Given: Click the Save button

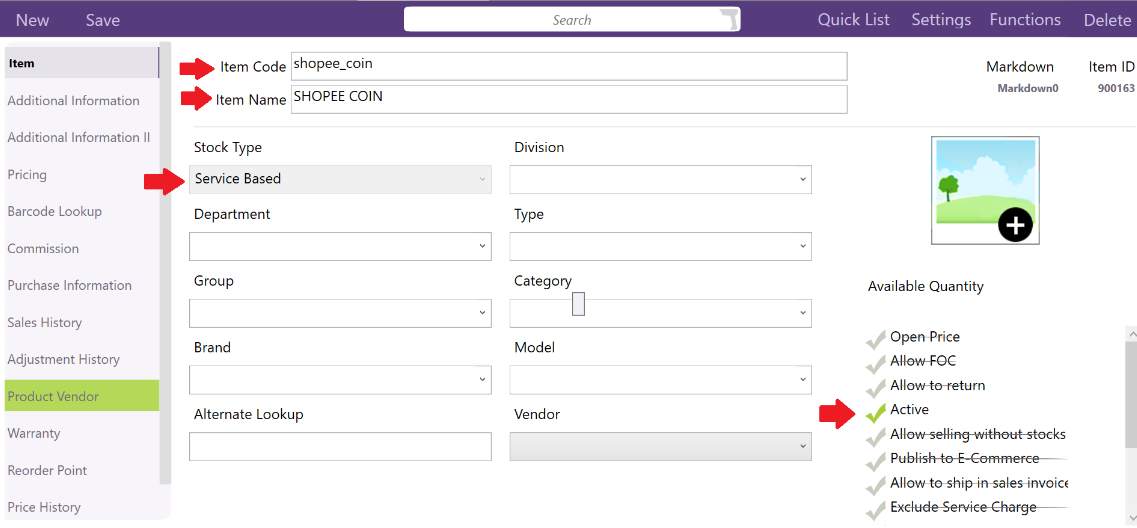Looking at the screenshot, I should pos(102,20).
